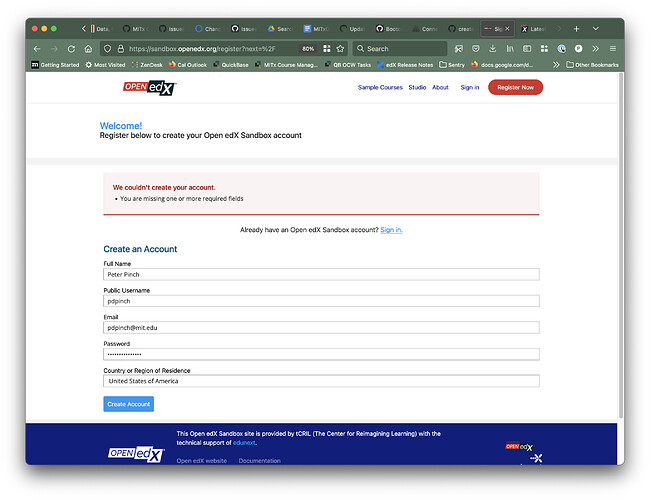Image resolution: width=651 pixels, height=500 pixels.
Task: Click the blue clock extension icon
Action: (561, 49)
